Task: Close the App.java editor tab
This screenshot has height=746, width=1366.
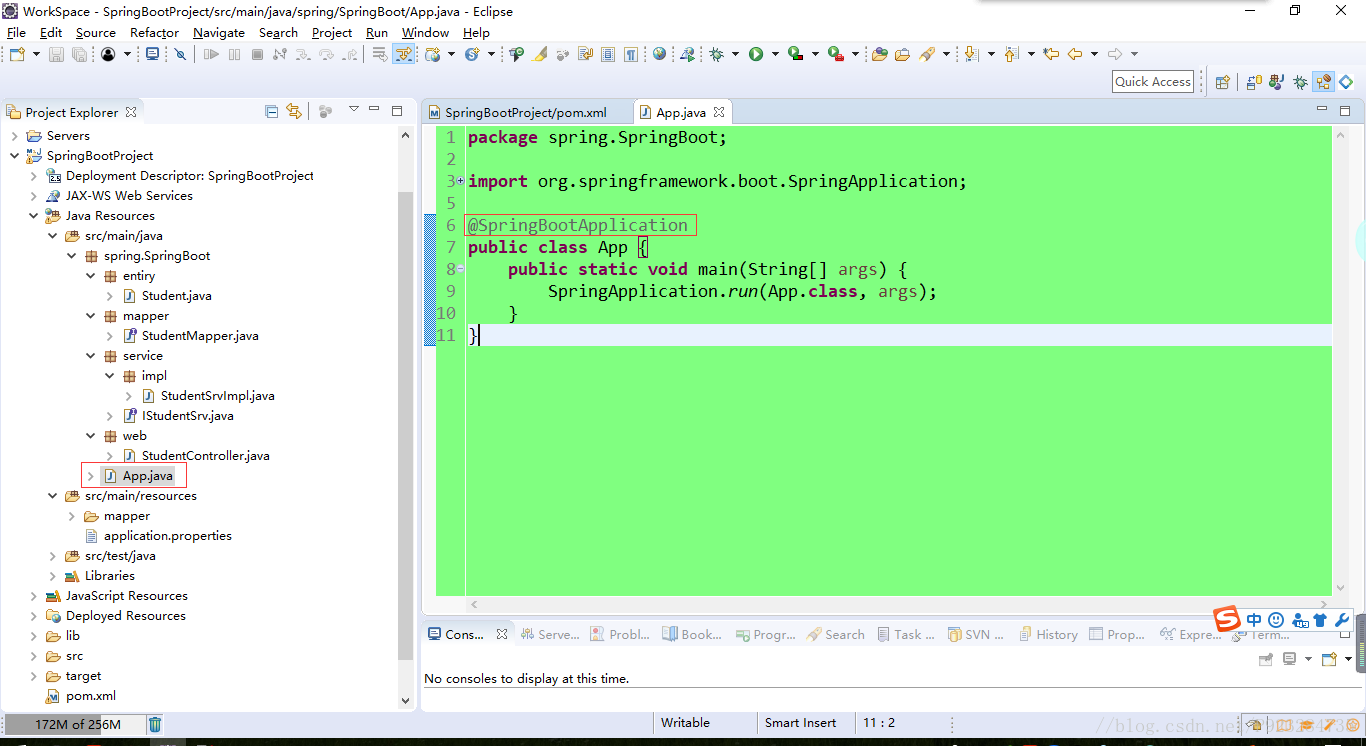Action: tap(719, 112)
